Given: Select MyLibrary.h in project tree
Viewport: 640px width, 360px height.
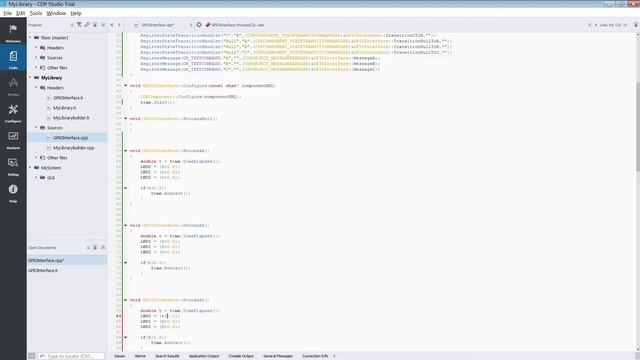Looking at the screenshot, I should pos(64,108).
